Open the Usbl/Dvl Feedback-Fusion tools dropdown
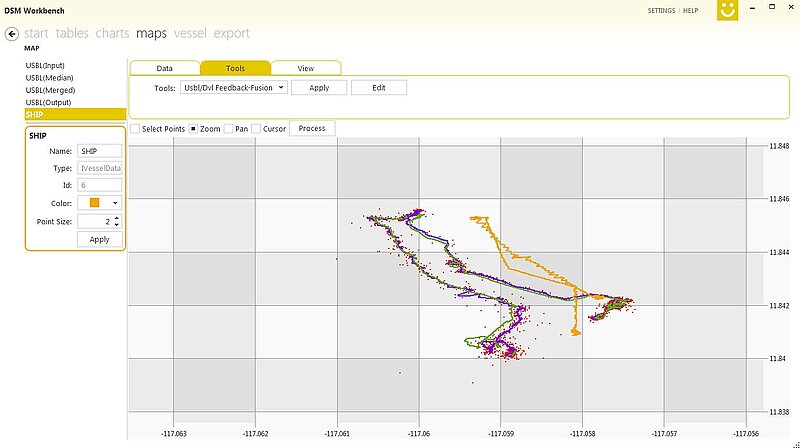 [234, 88]
